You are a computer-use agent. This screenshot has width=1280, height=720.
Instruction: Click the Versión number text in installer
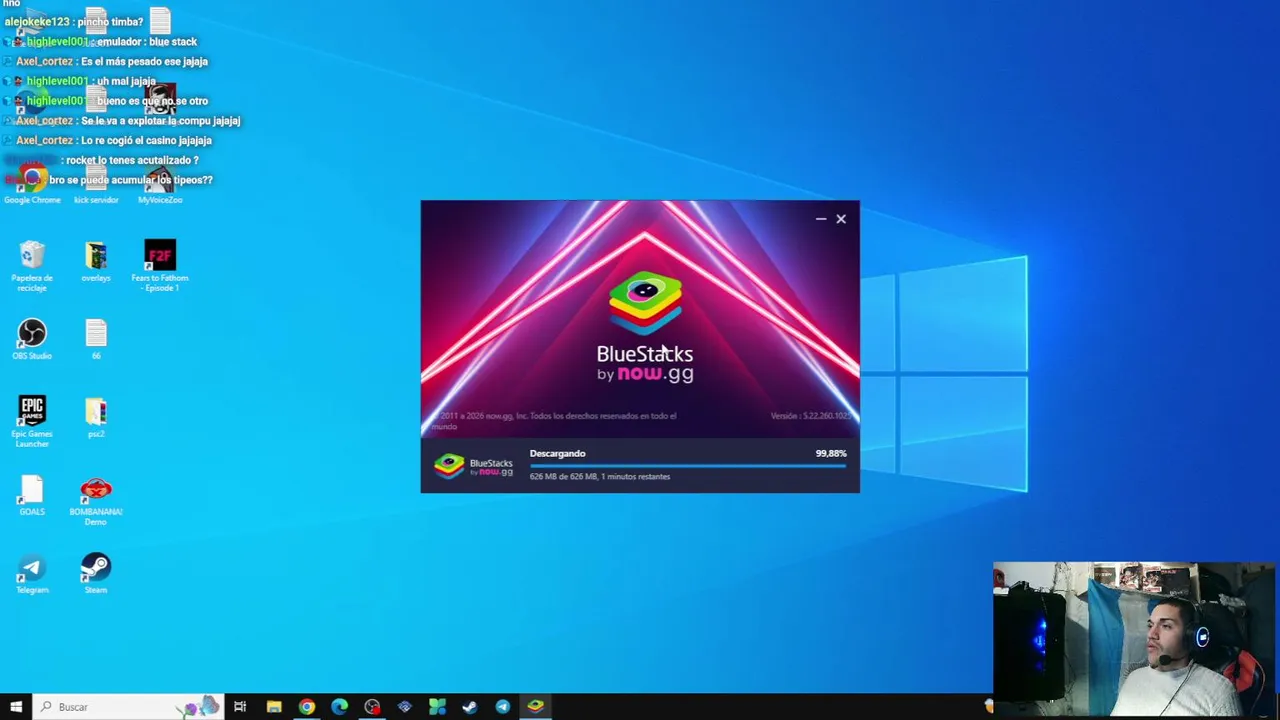[811, 416]
